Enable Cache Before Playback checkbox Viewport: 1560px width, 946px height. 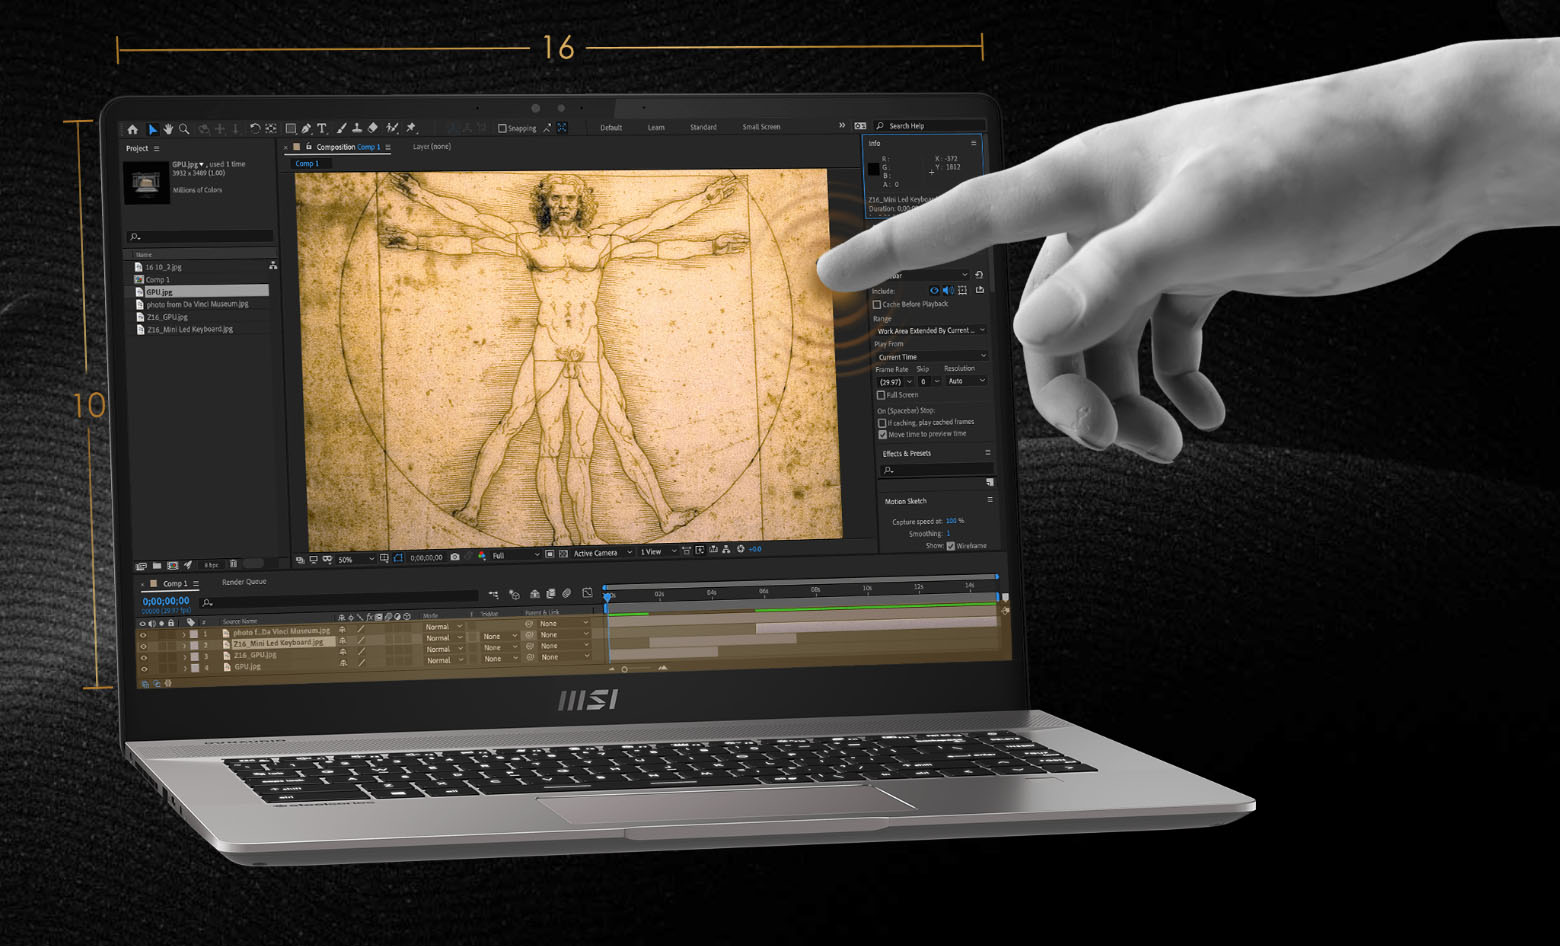pyautogui.click(x=877, y=304)
